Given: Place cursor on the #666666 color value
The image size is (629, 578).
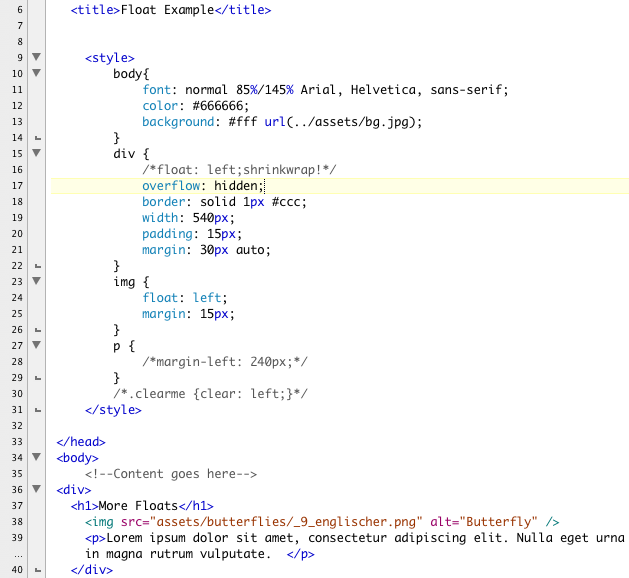Looking at the screenshot, I should [220, 106].
